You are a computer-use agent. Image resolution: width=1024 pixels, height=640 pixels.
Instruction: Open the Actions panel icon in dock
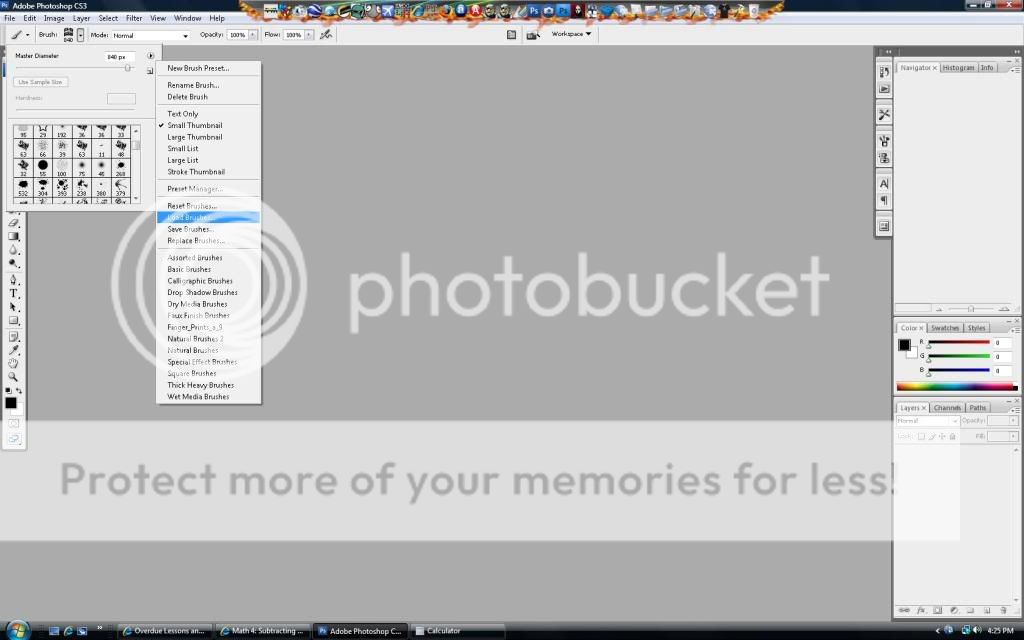pos(884,89)
